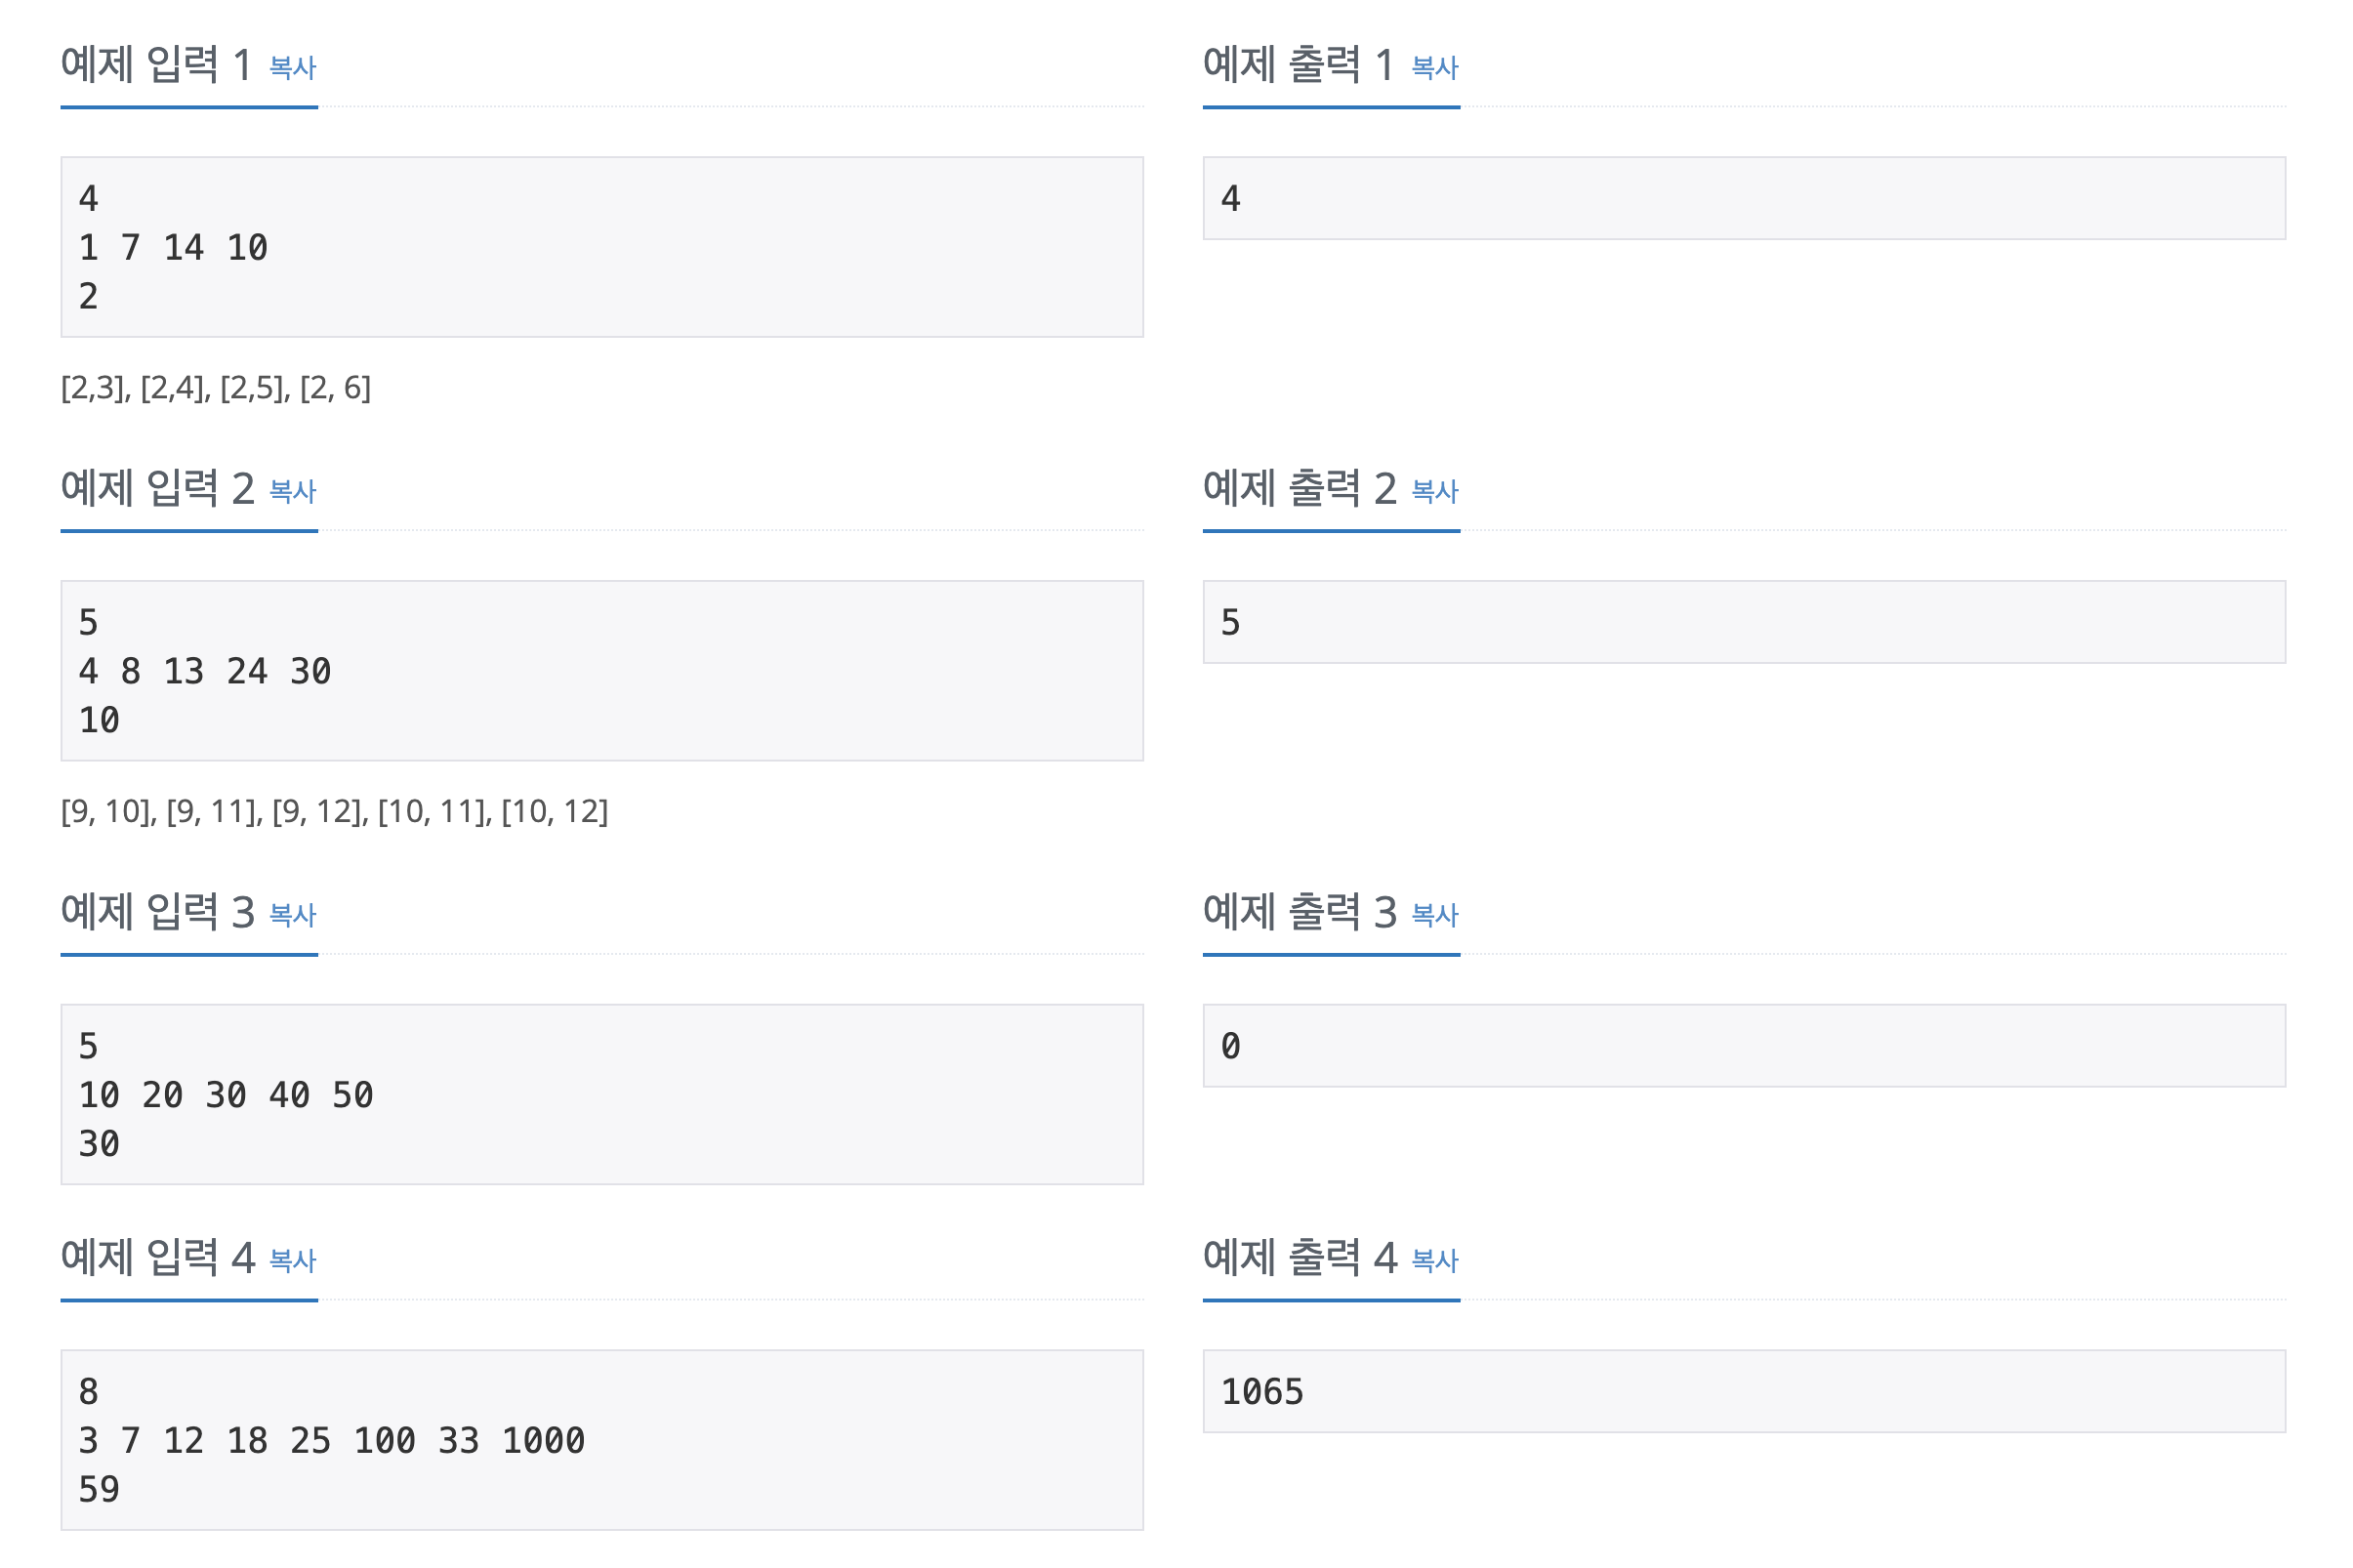
Task: Click the example output 2 box showing 5
Action: [1744, 622]
